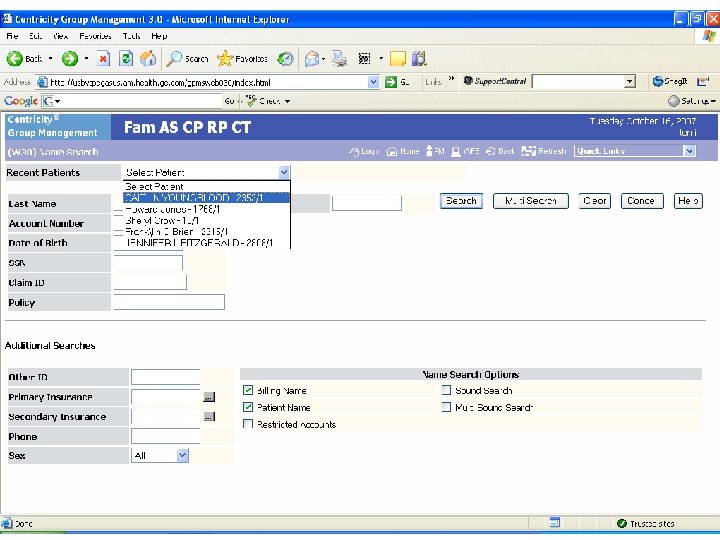This screenshot has width=720, height=540.
Task: Click the SnagIt toolbar icon
Action: pos(658,81)
